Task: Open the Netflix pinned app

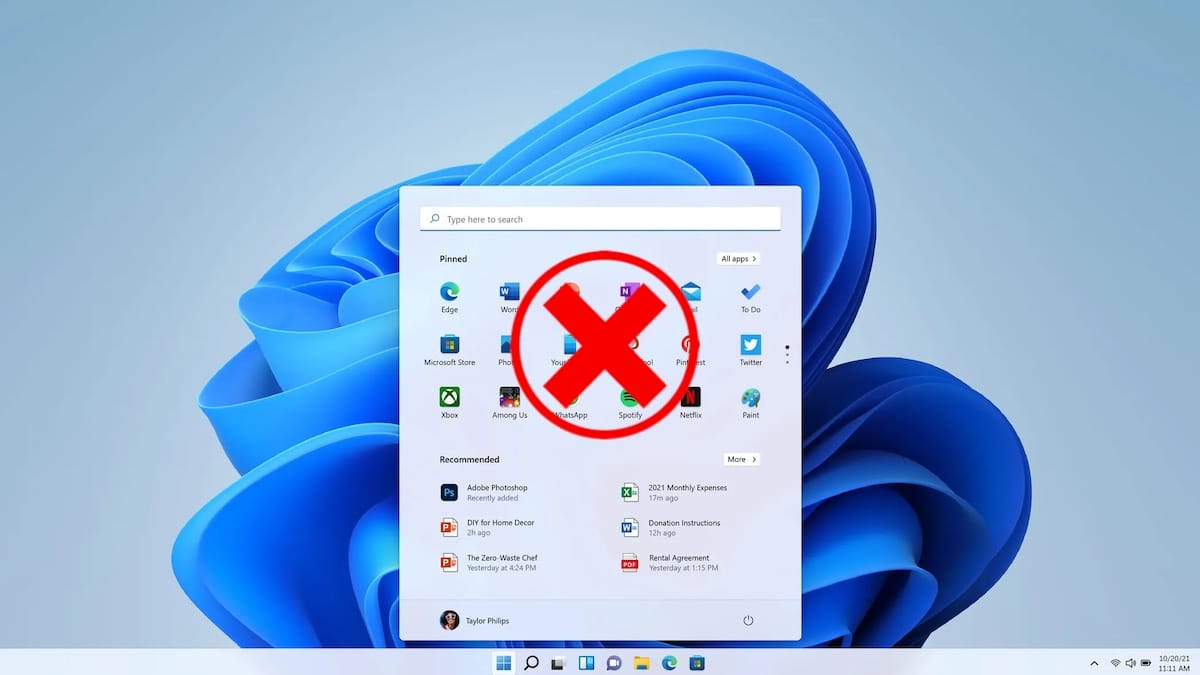Action: coord(690,403)
